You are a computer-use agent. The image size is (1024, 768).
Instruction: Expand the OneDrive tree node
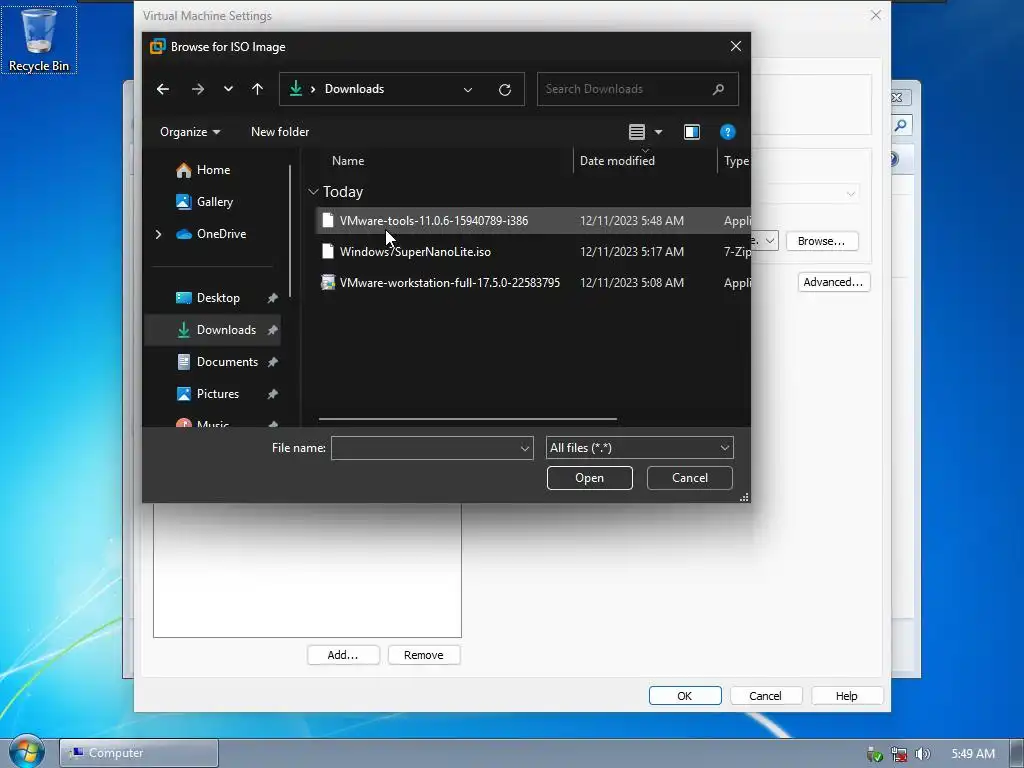click(x=158, y=234)
